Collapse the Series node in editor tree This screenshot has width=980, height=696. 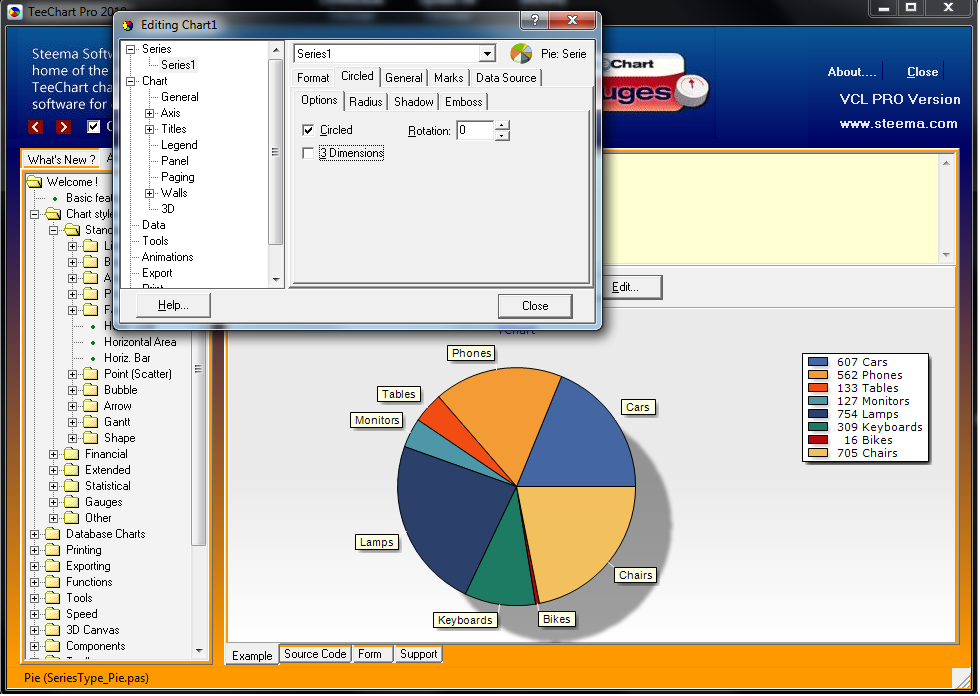[131, 49]
